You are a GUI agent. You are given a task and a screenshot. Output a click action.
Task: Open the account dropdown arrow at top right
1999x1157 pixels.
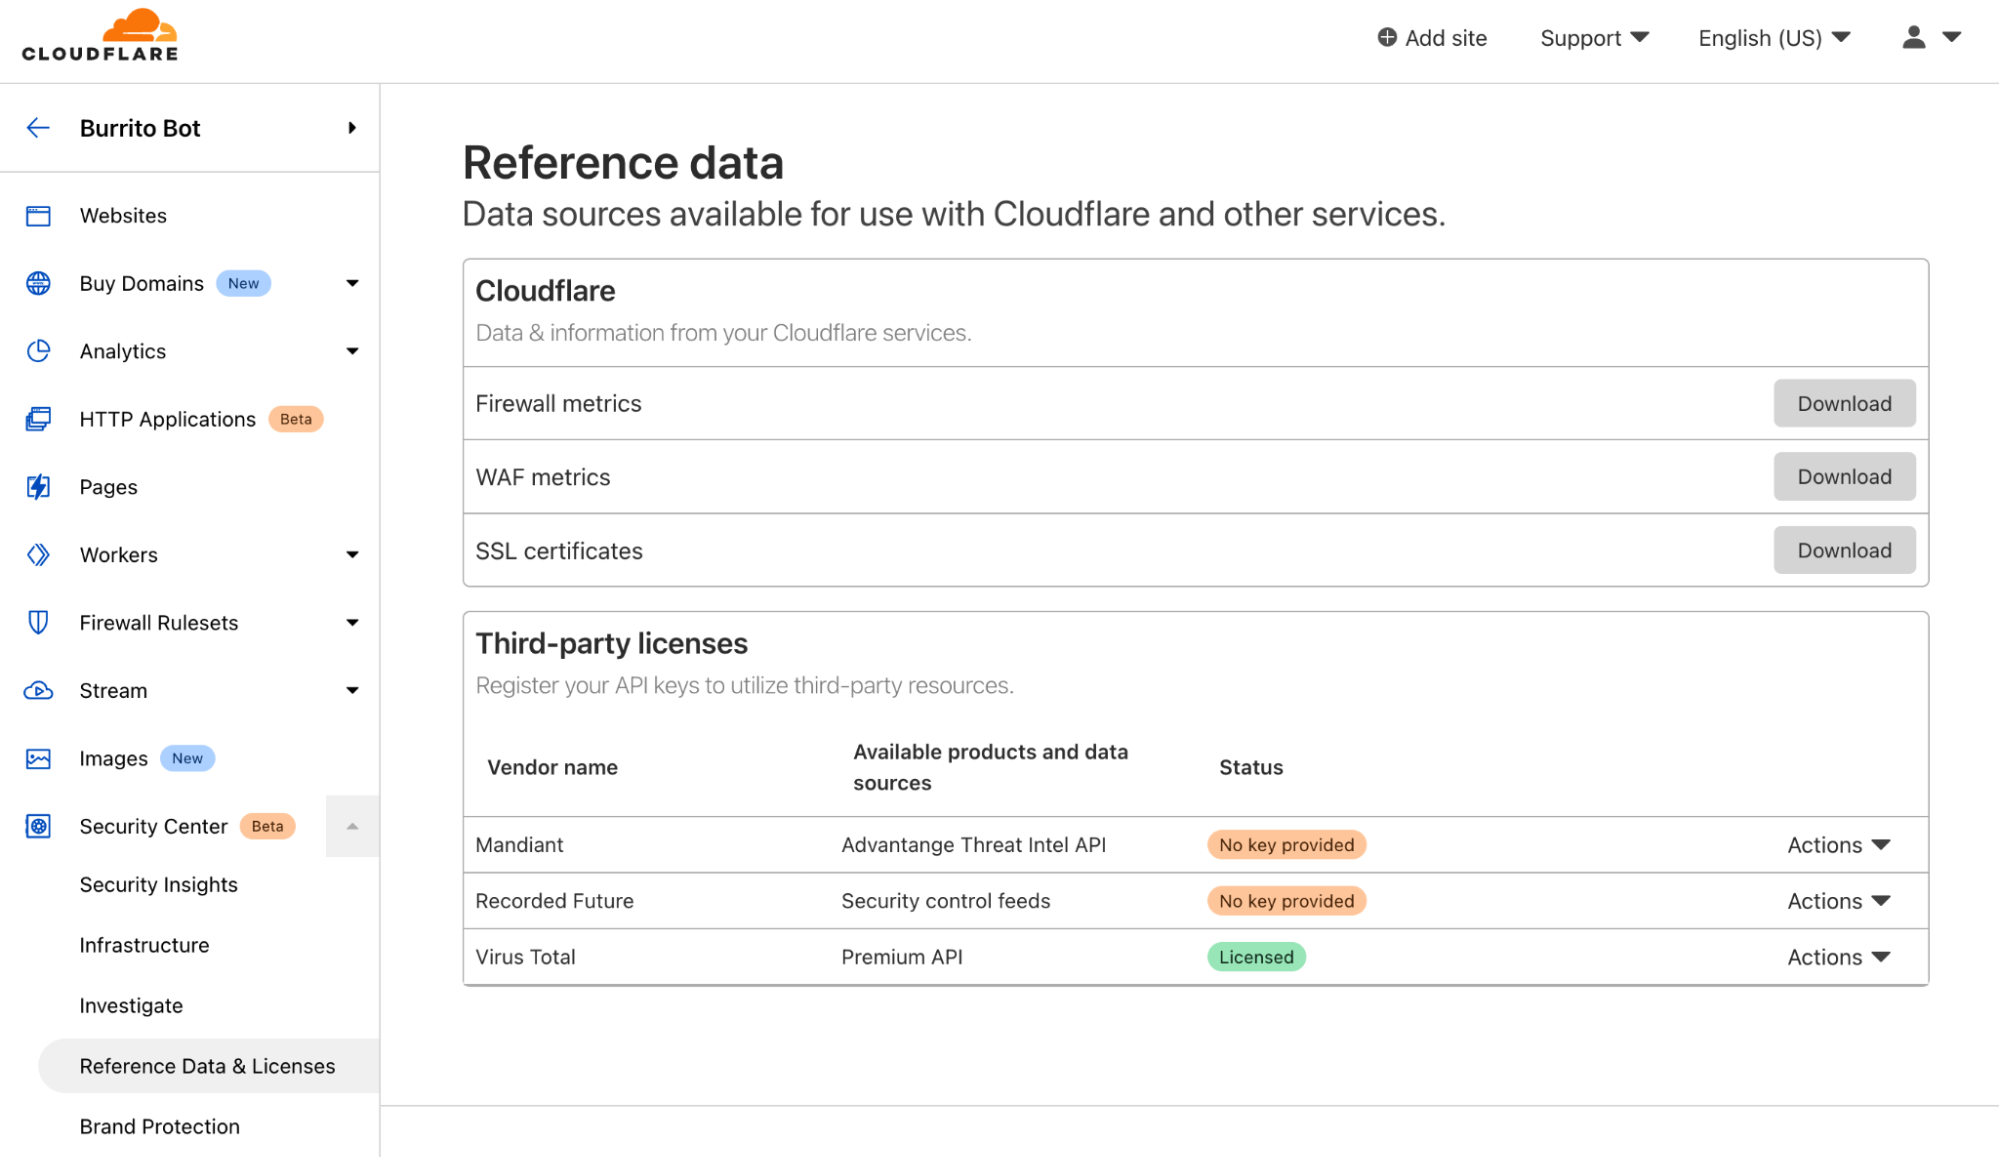pos(1951,37)
